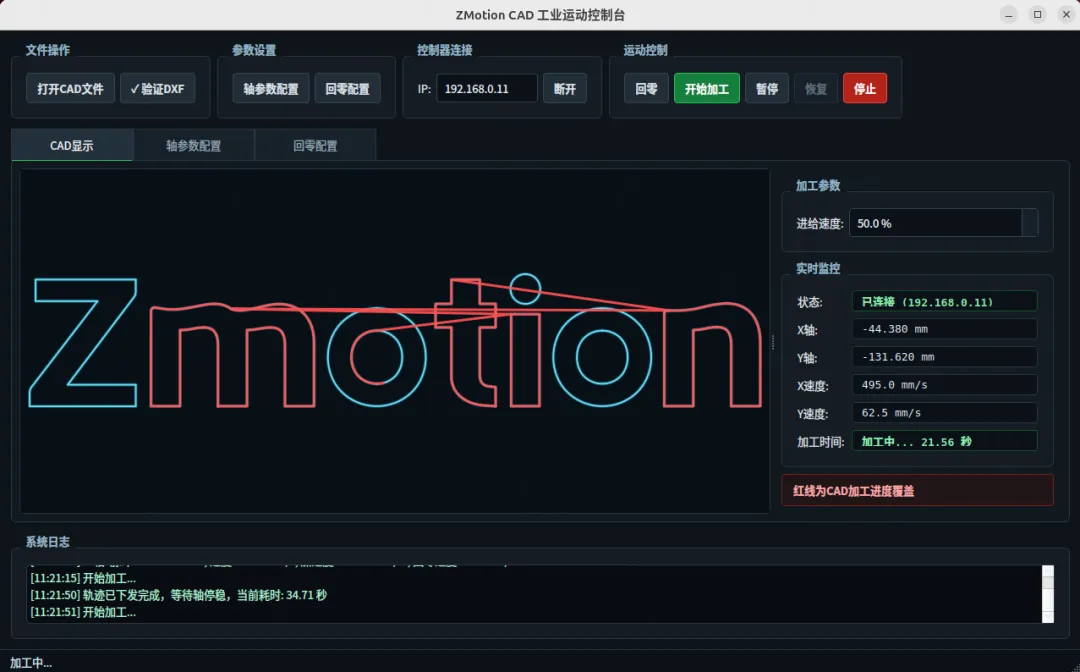The height and width of the screenshot is (672, 1080).
Task: Click the 断开 disconnect button
Action: tap(565, 89)
